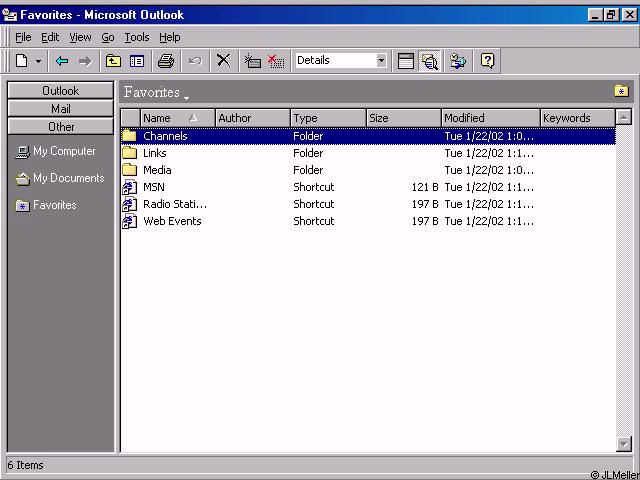Click the Organize toolbar icon
The image size is (640, 480).
coord(458,61)
